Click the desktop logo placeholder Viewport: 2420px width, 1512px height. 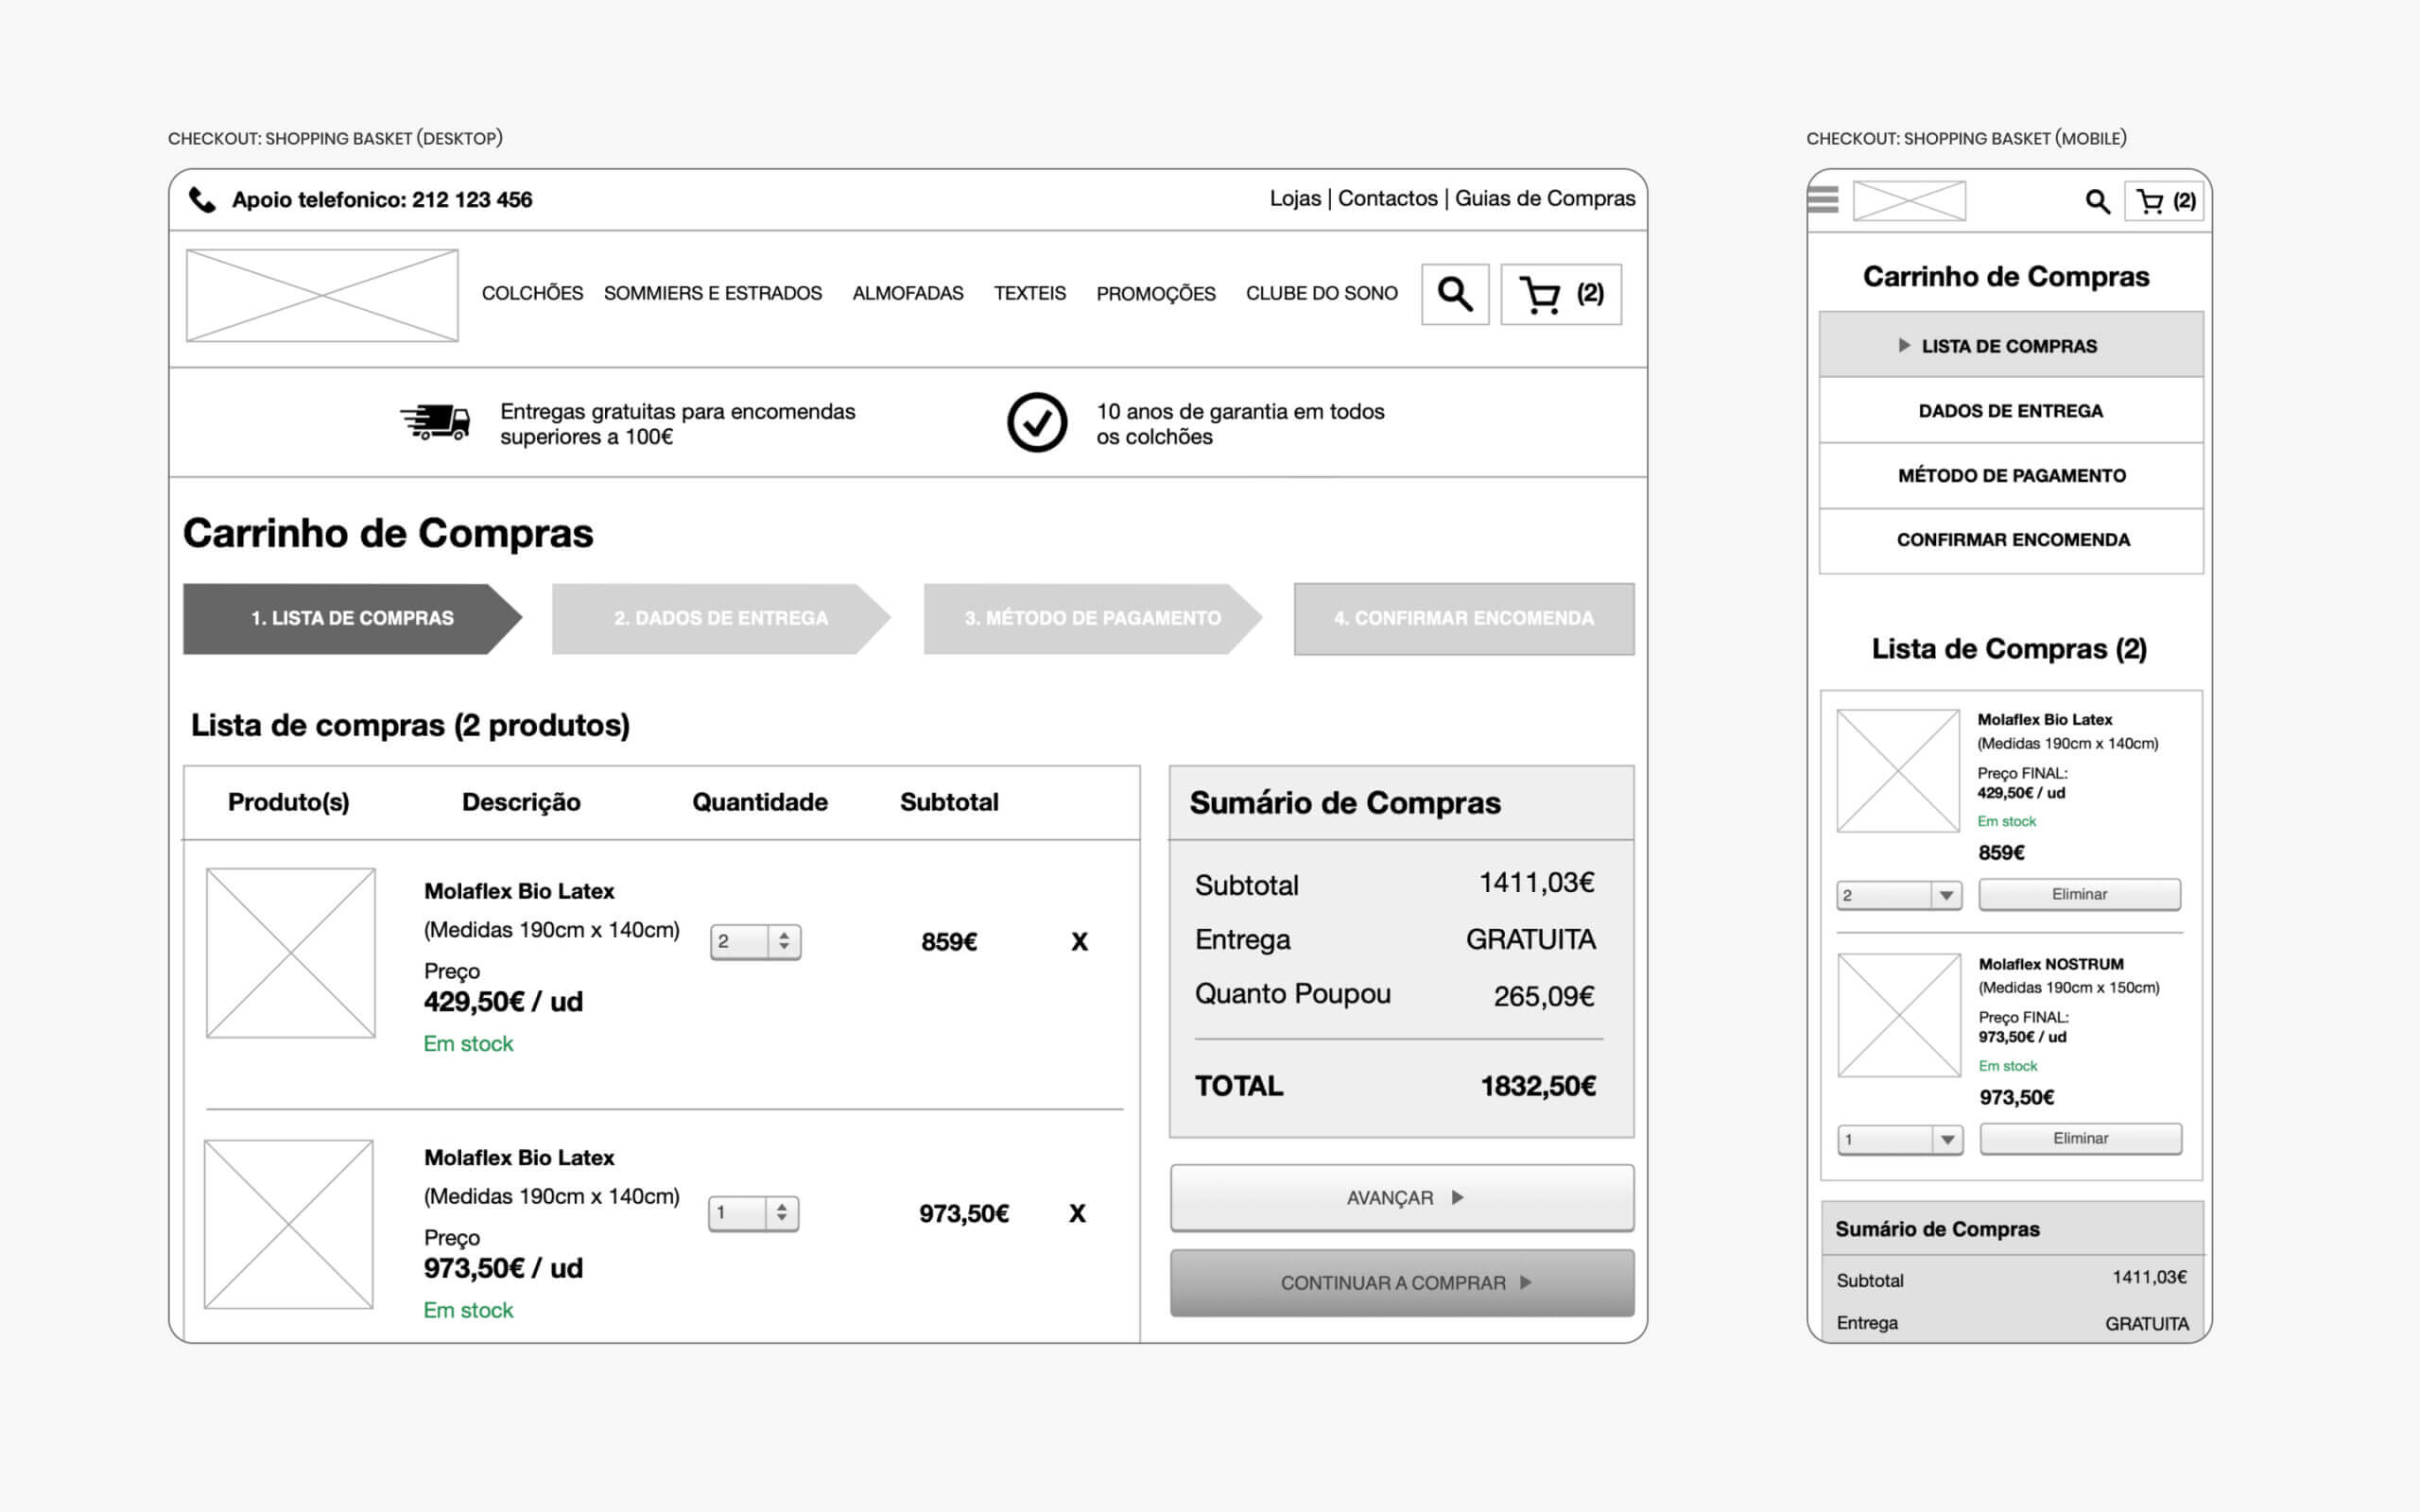[x=322, y=295]
